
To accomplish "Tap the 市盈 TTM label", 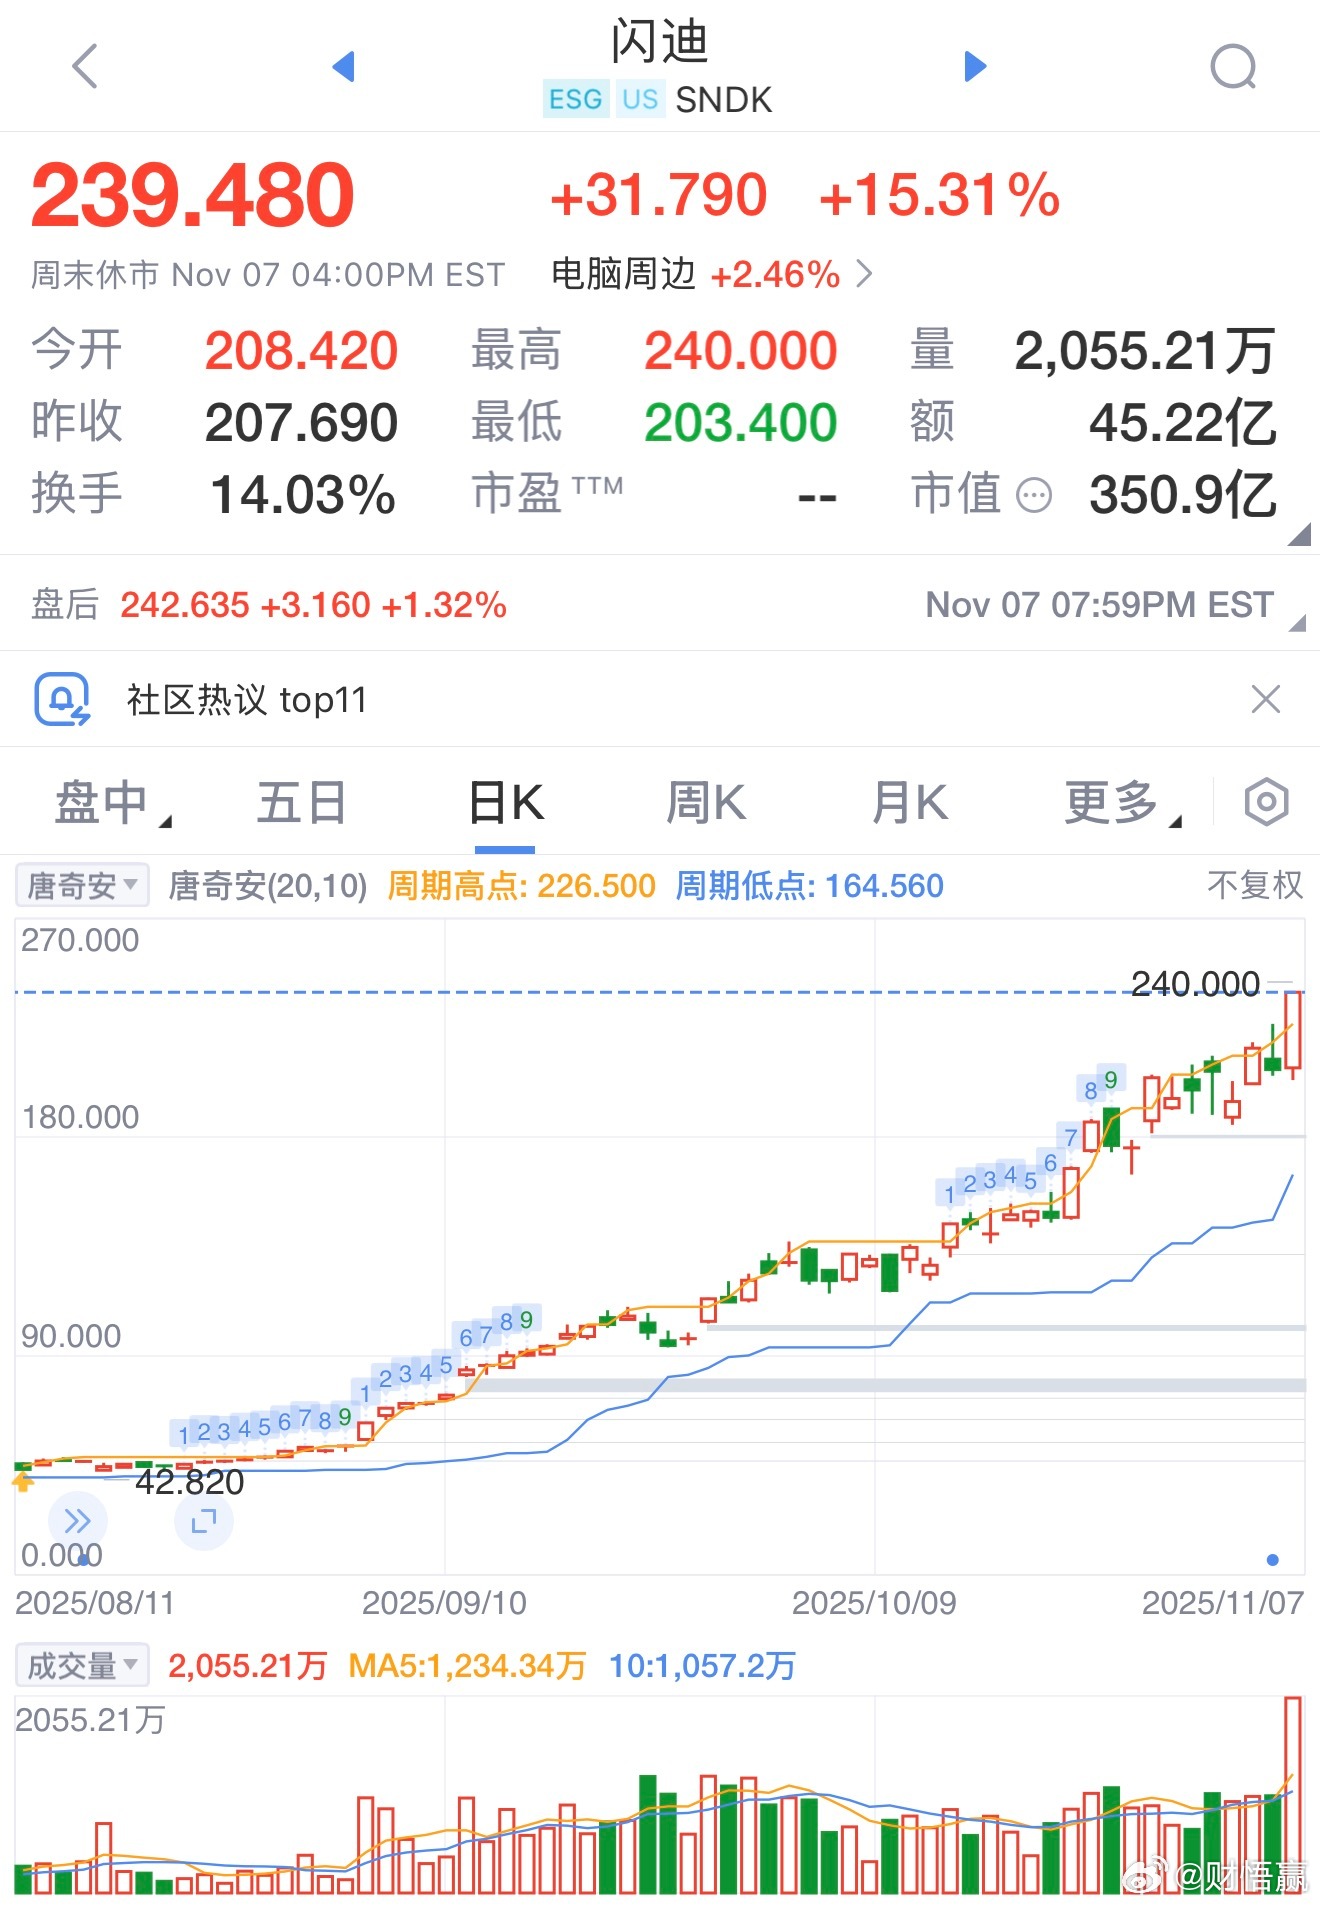I will (547, 494).
